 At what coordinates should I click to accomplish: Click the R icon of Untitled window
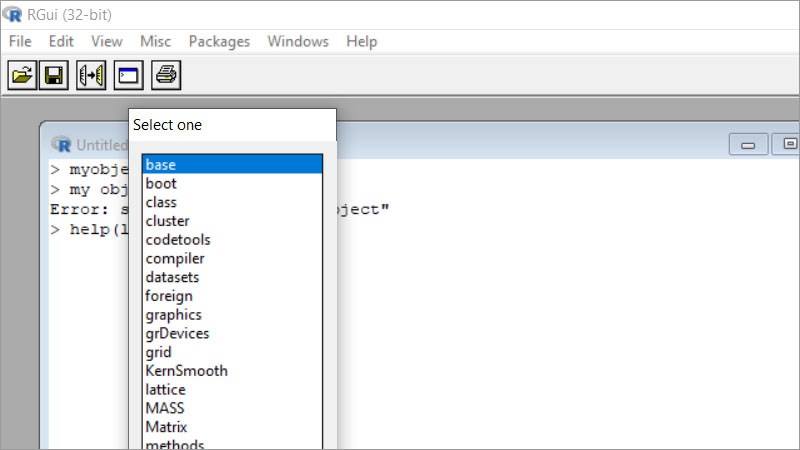click(61, 145)
